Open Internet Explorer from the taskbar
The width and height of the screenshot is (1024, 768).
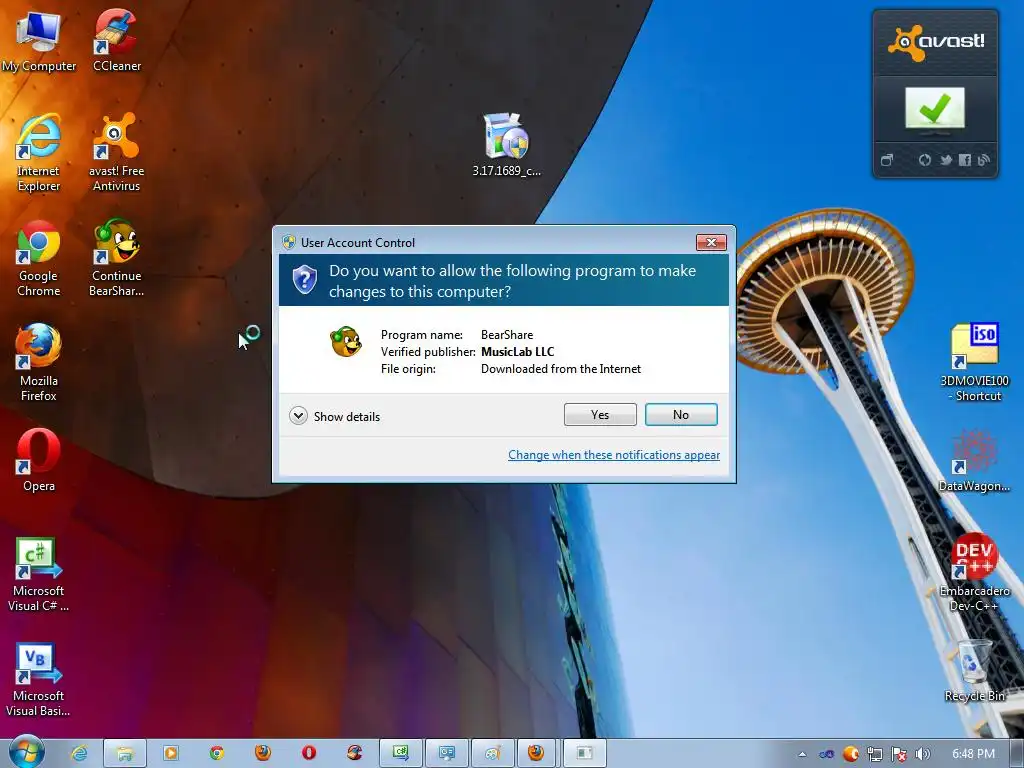(x=79, y=753)
